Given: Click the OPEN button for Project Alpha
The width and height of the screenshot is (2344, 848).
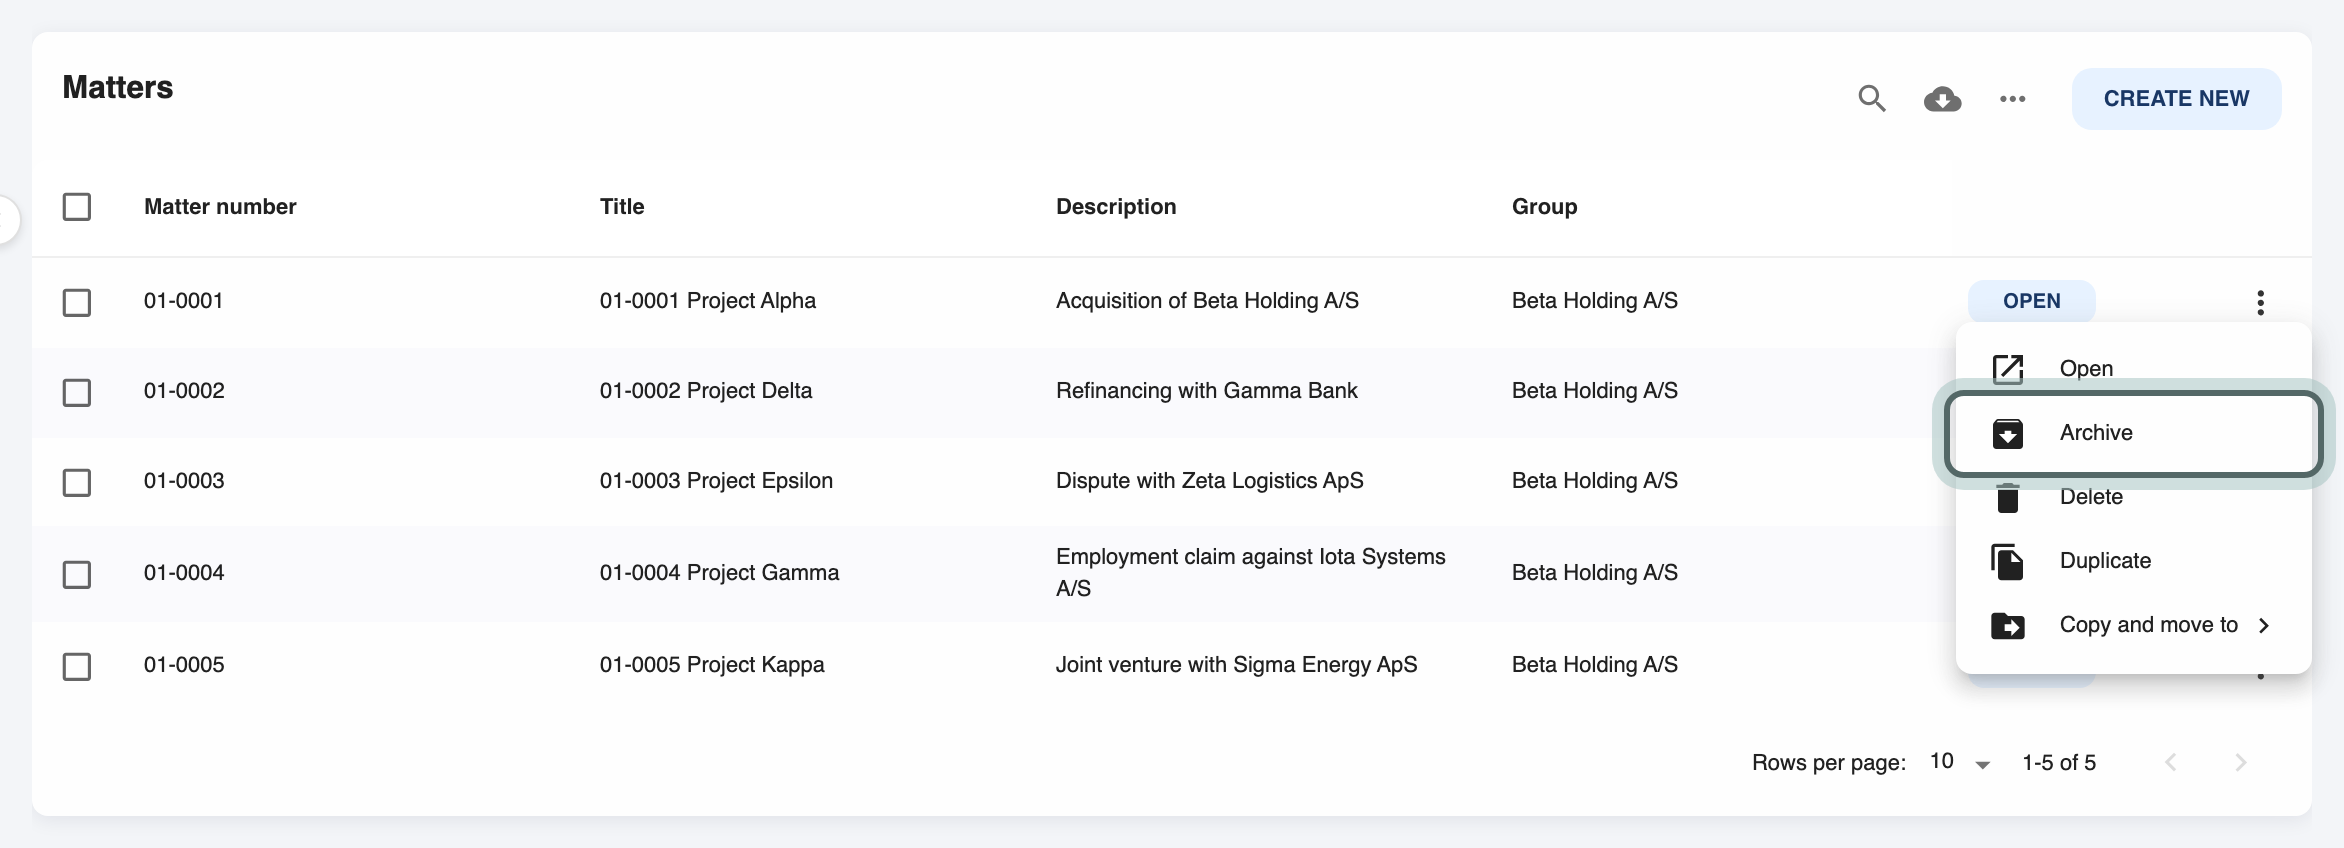Looking at the screenshot, I should [2031, 301].
